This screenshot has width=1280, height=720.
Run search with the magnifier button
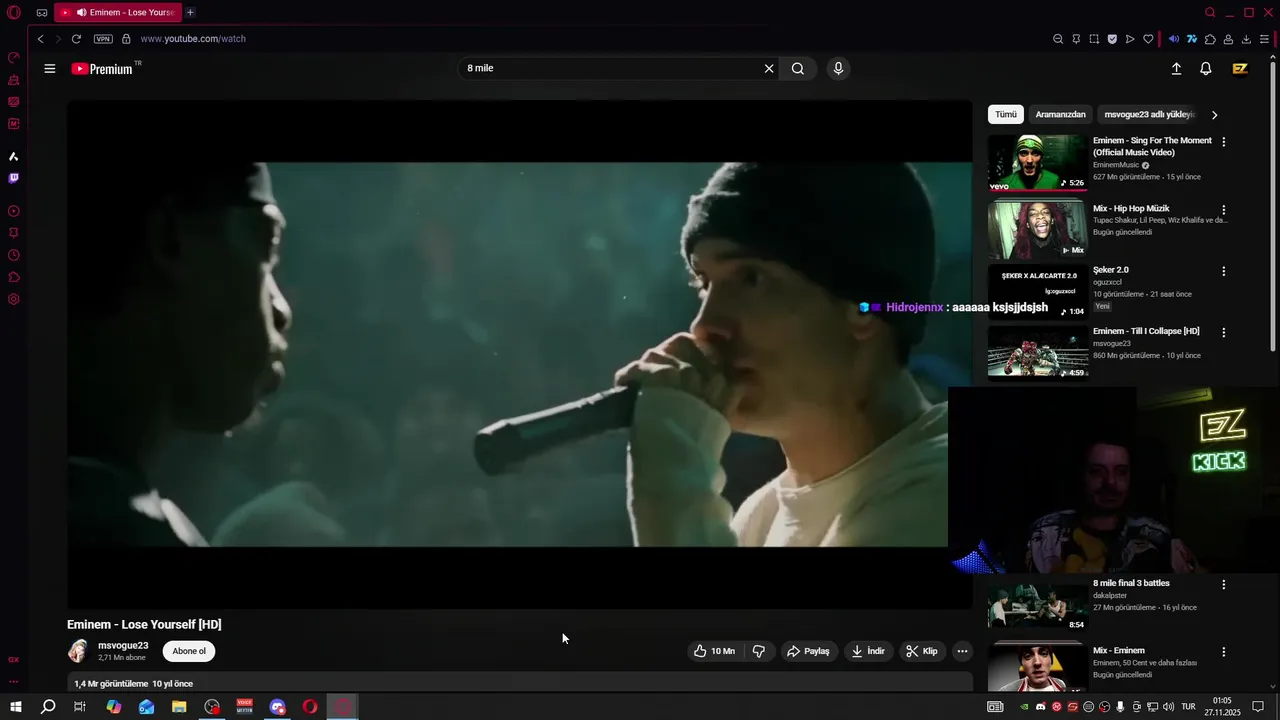[798, 69]
